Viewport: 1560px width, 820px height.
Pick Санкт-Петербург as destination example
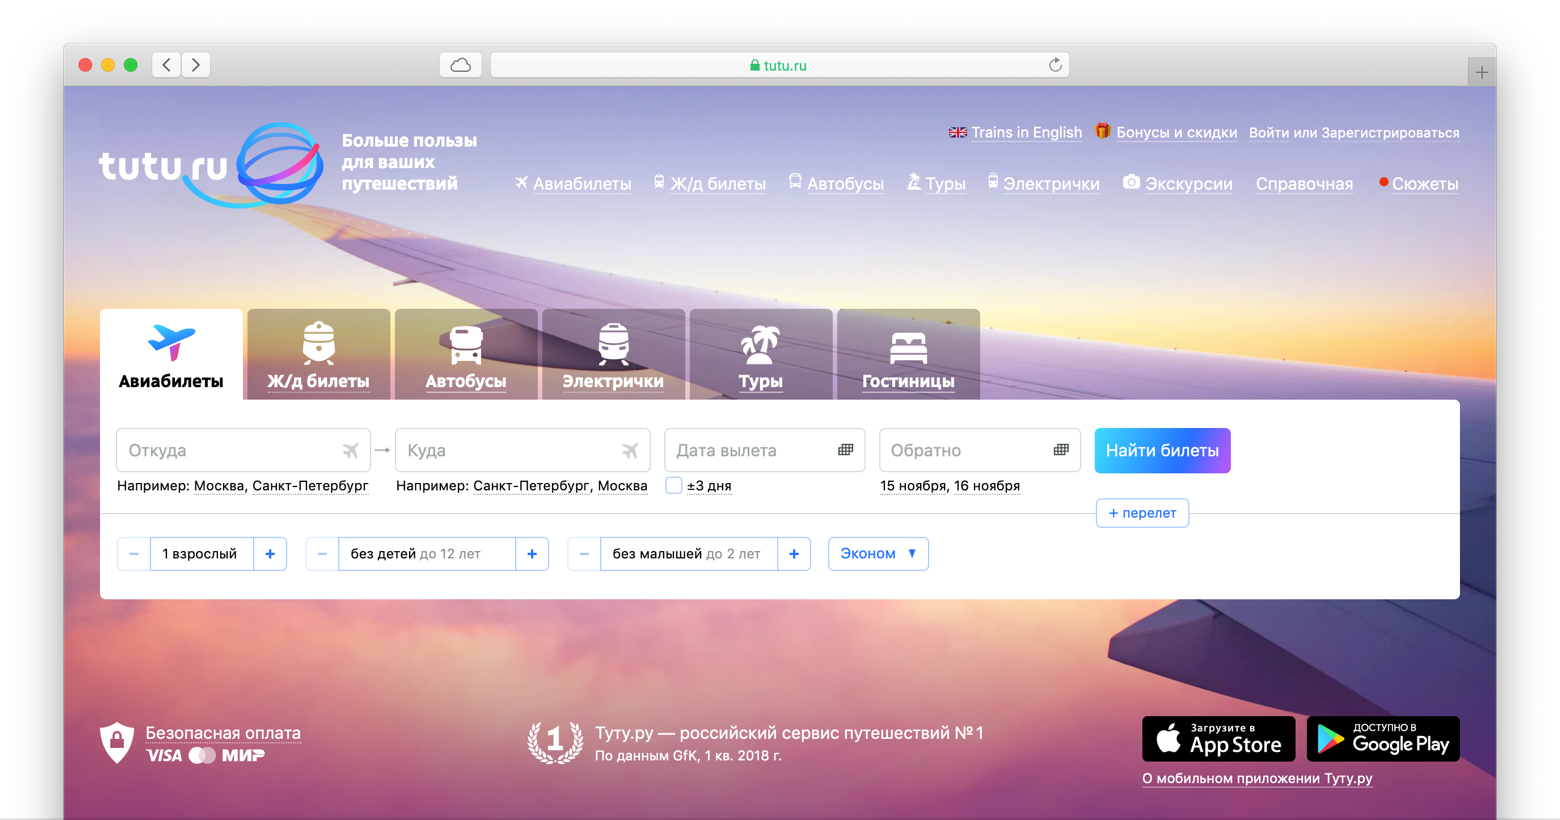pyautogui.click(x=531, y=486)
